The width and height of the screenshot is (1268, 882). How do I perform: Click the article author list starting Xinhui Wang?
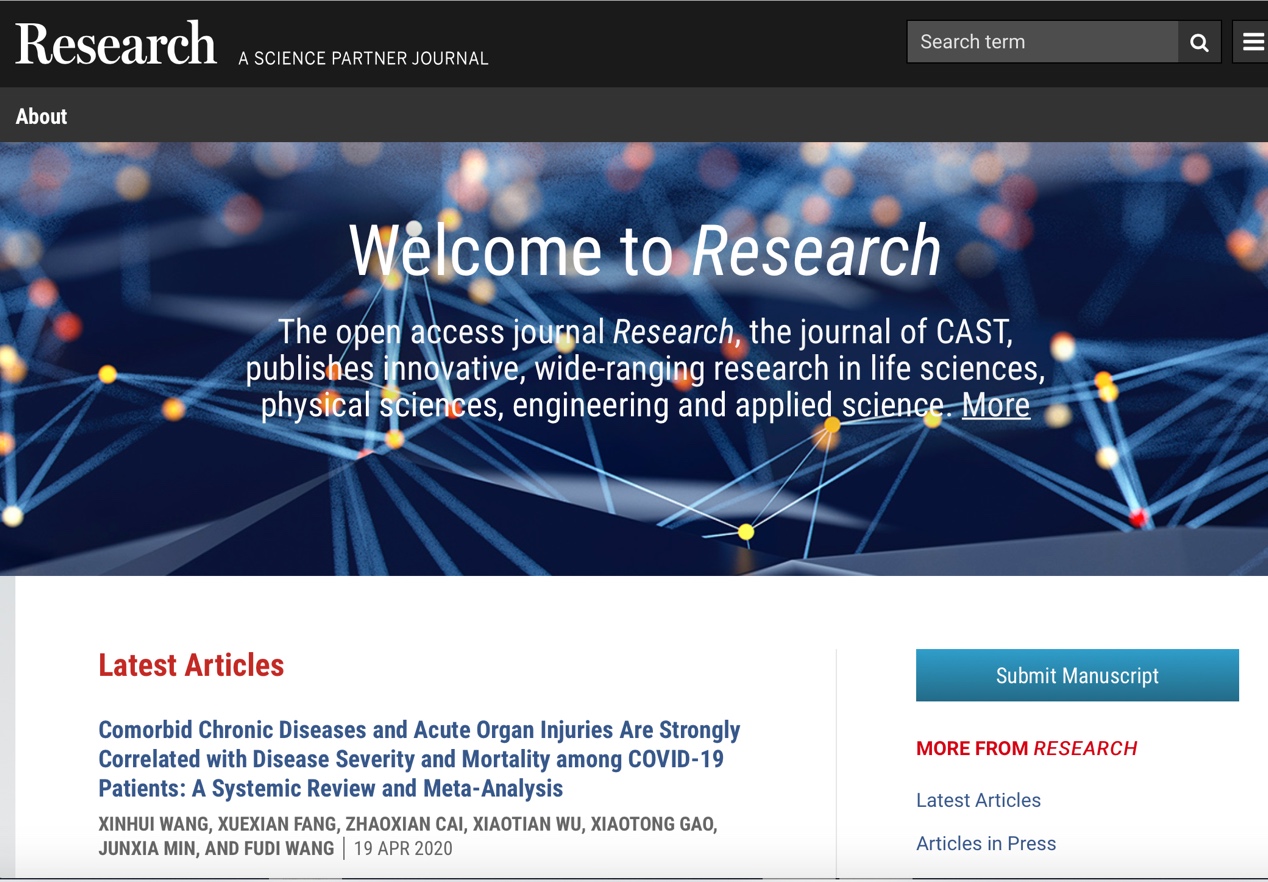pos(408,836)
